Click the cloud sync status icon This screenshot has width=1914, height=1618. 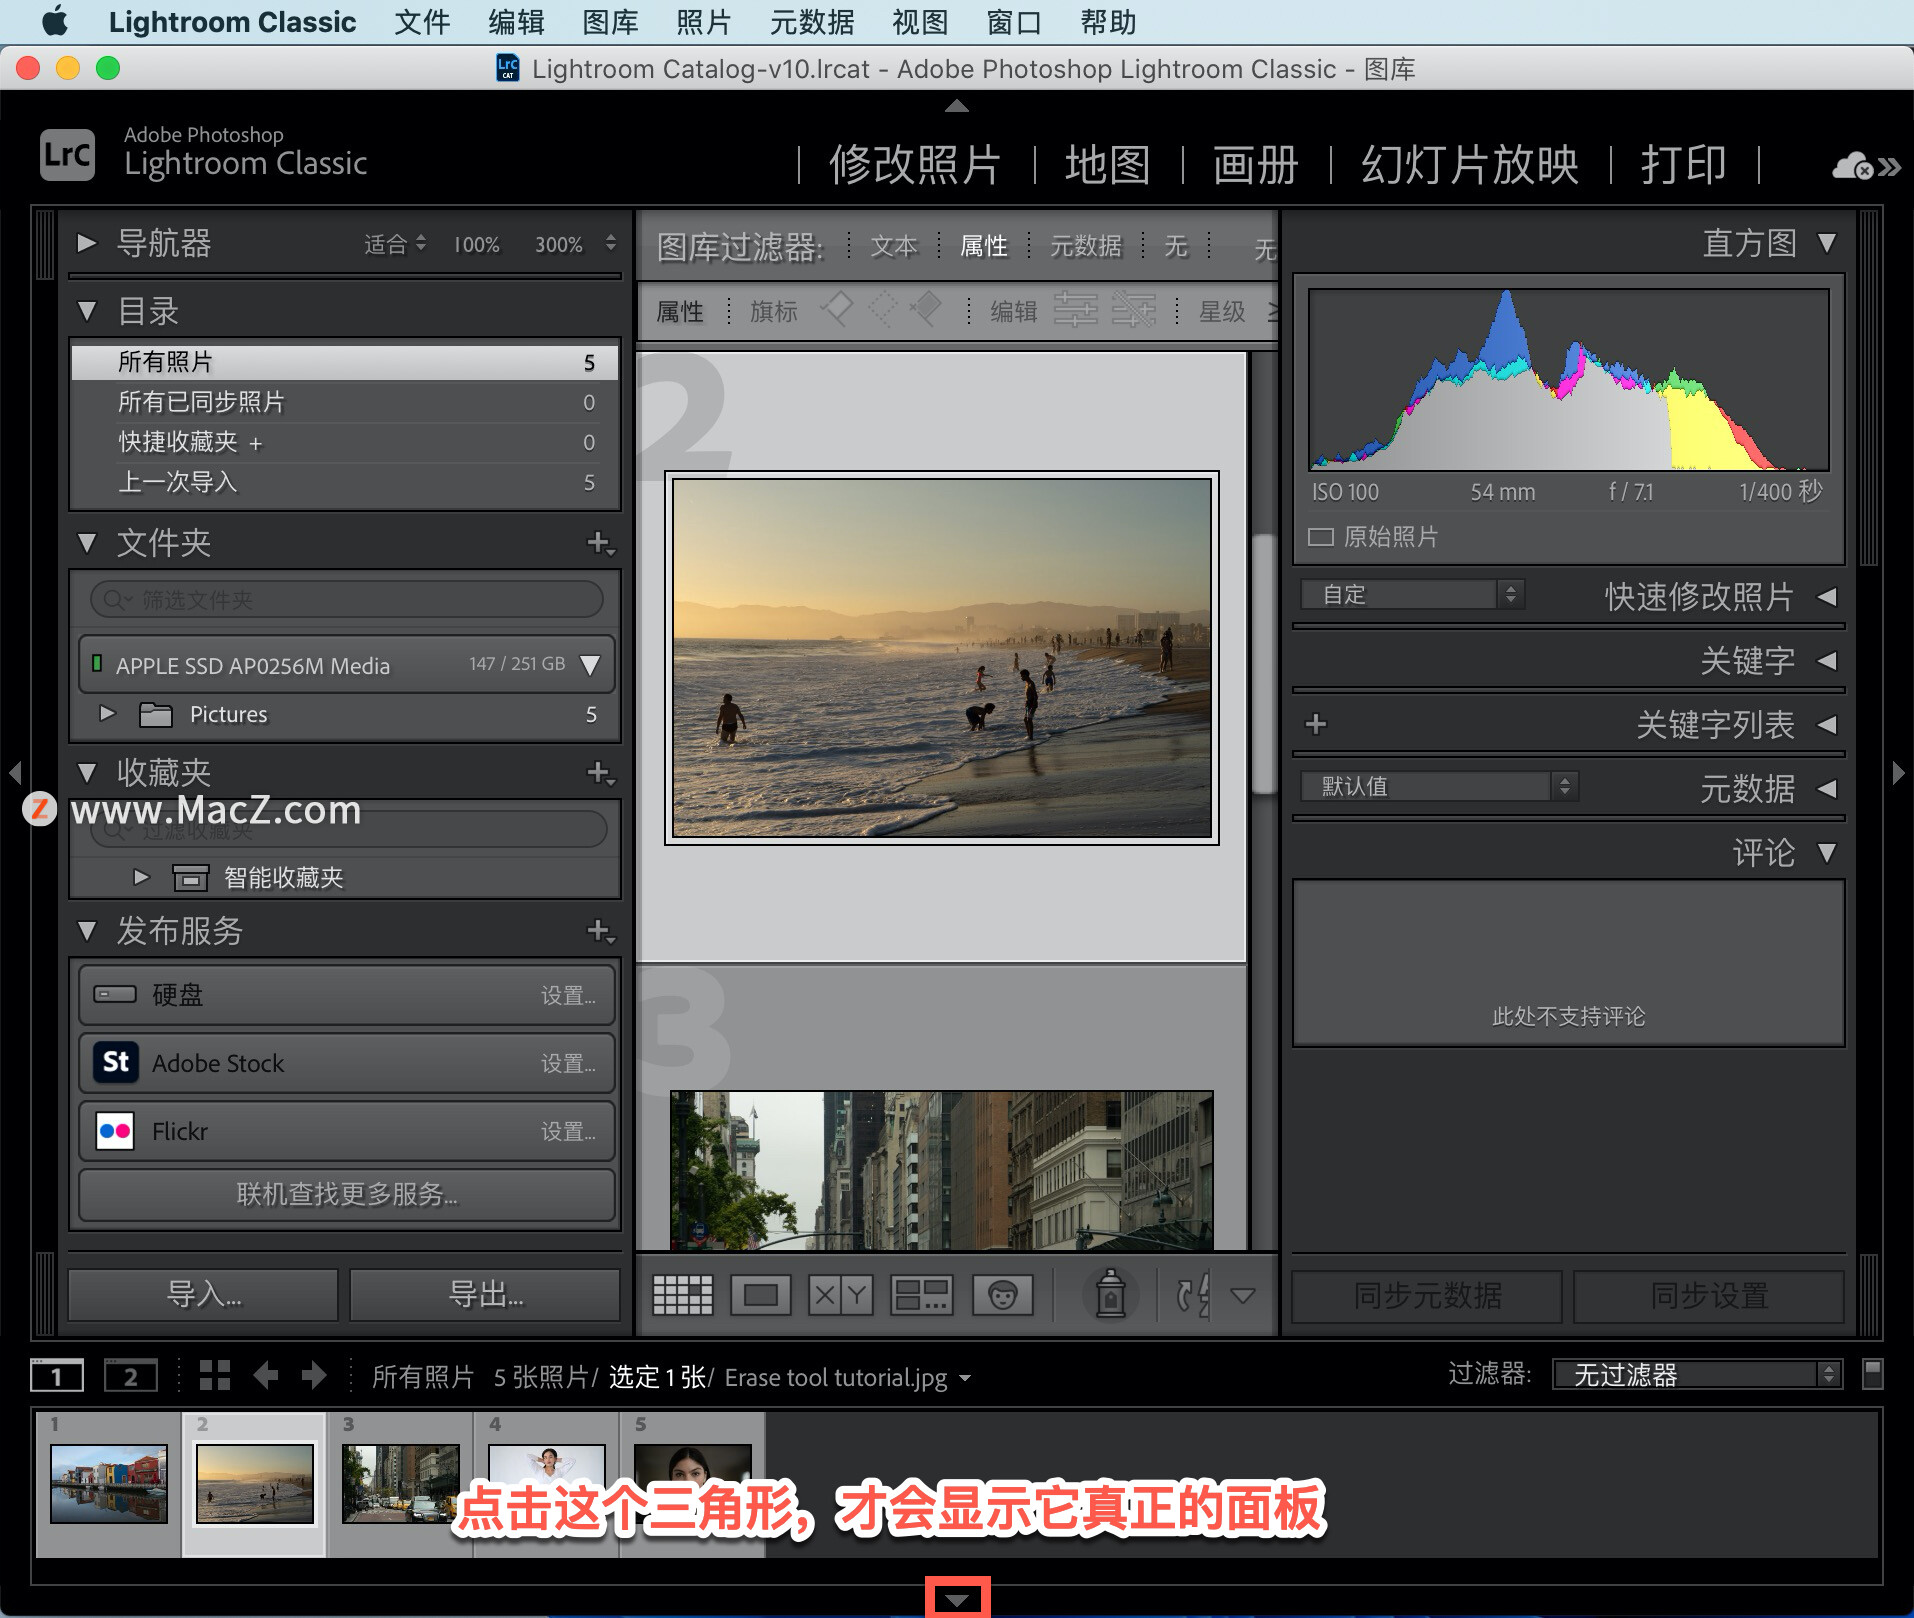point(1853,166)
